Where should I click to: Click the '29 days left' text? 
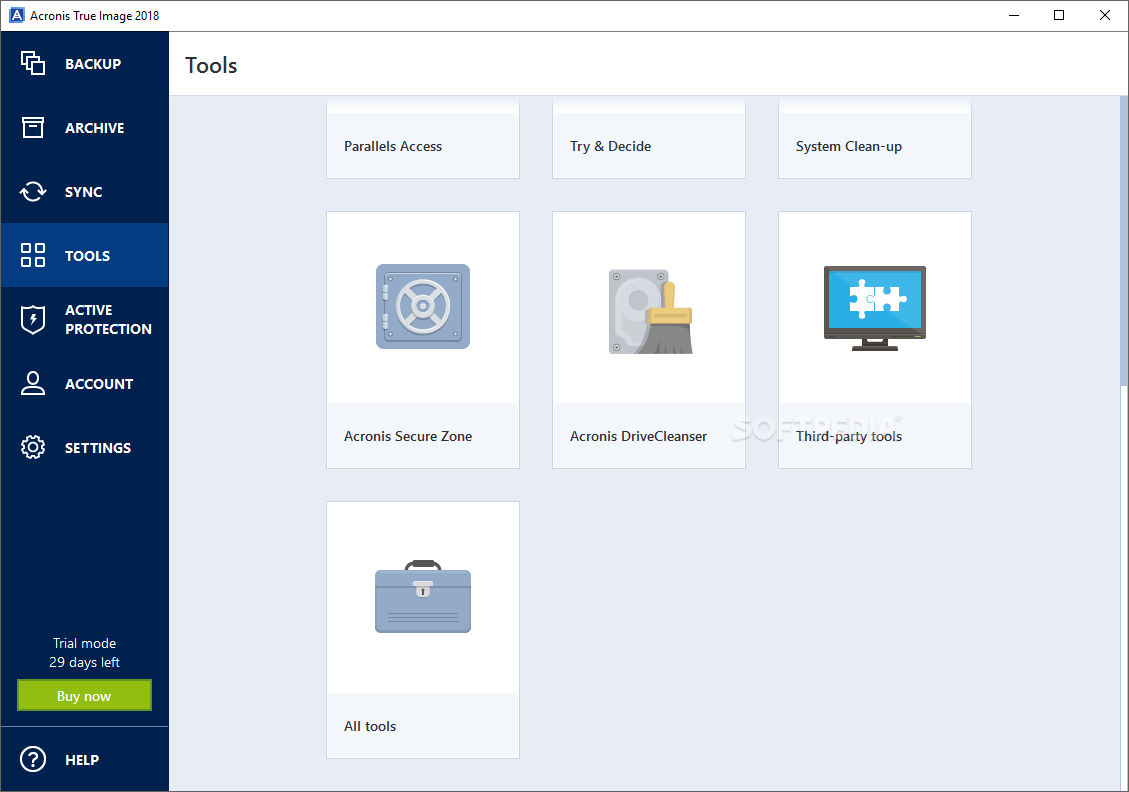click(84, 662)
